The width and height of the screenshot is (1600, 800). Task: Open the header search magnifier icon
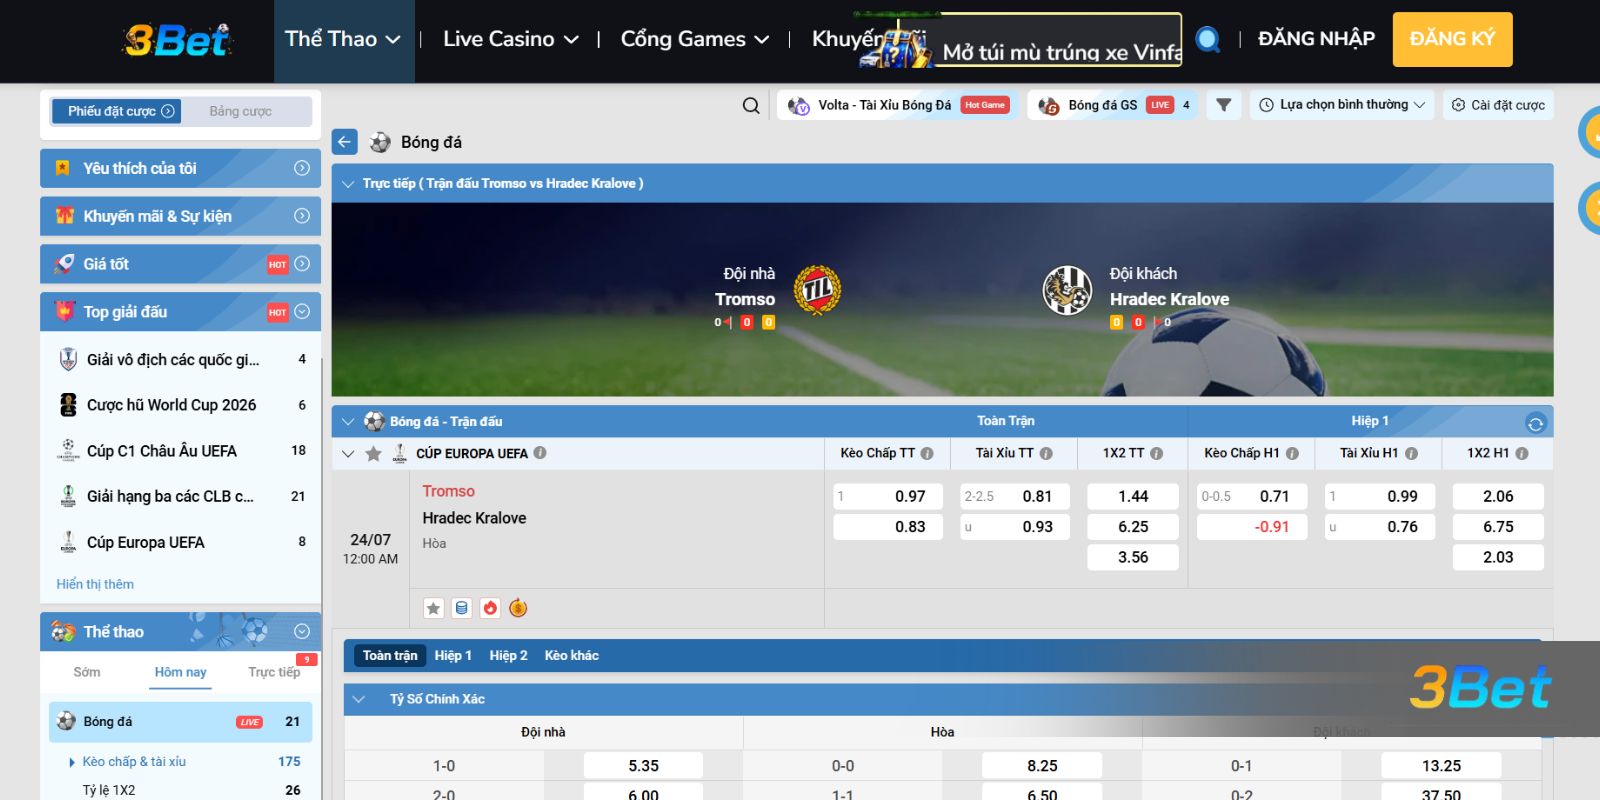tap(1208, 40)
